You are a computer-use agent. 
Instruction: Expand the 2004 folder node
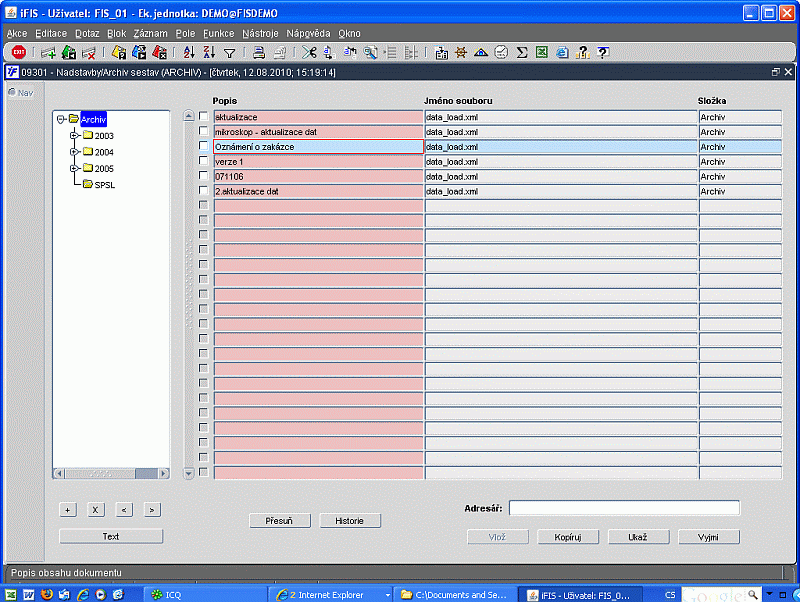coord(74,152)
